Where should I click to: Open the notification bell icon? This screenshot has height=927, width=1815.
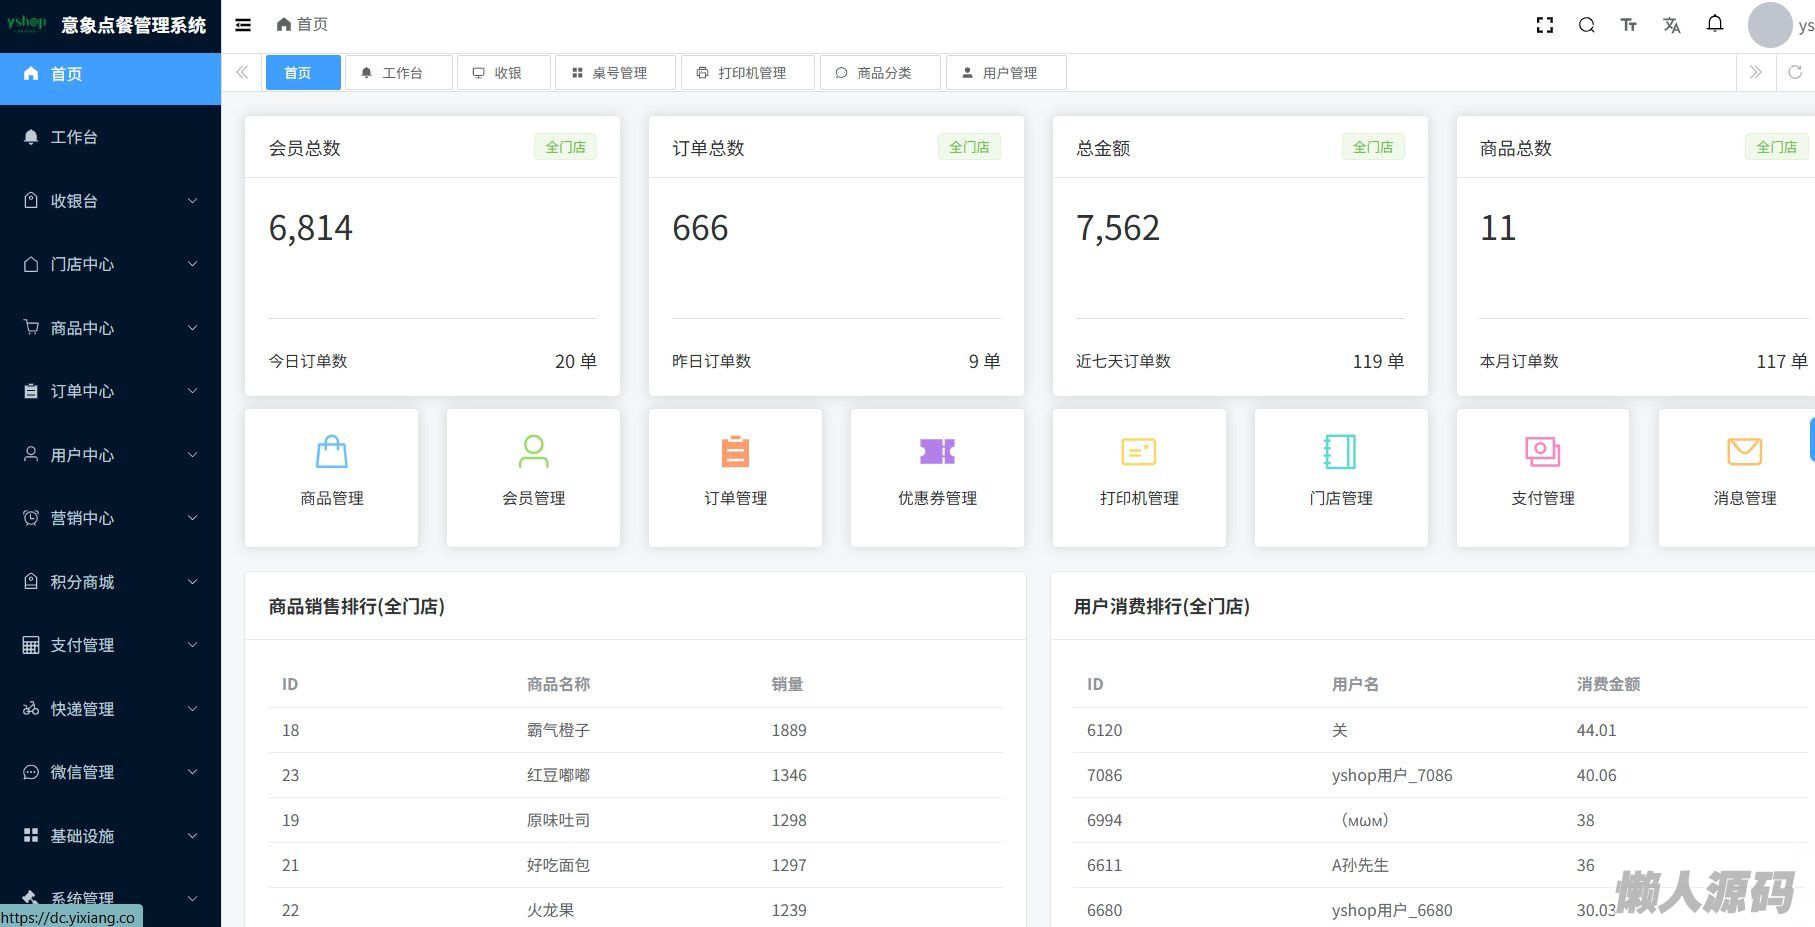[x=1714, y=24]
